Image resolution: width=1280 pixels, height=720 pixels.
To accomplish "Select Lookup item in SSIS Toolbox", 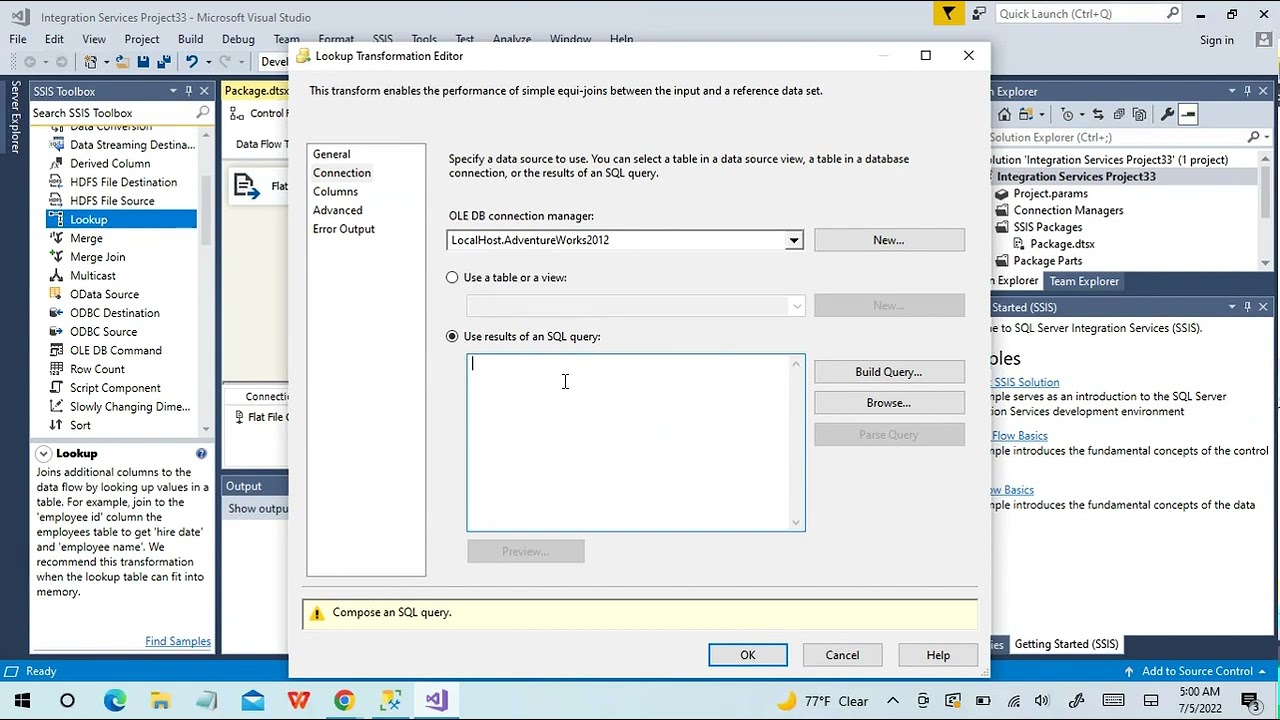I will coord(120,219).
